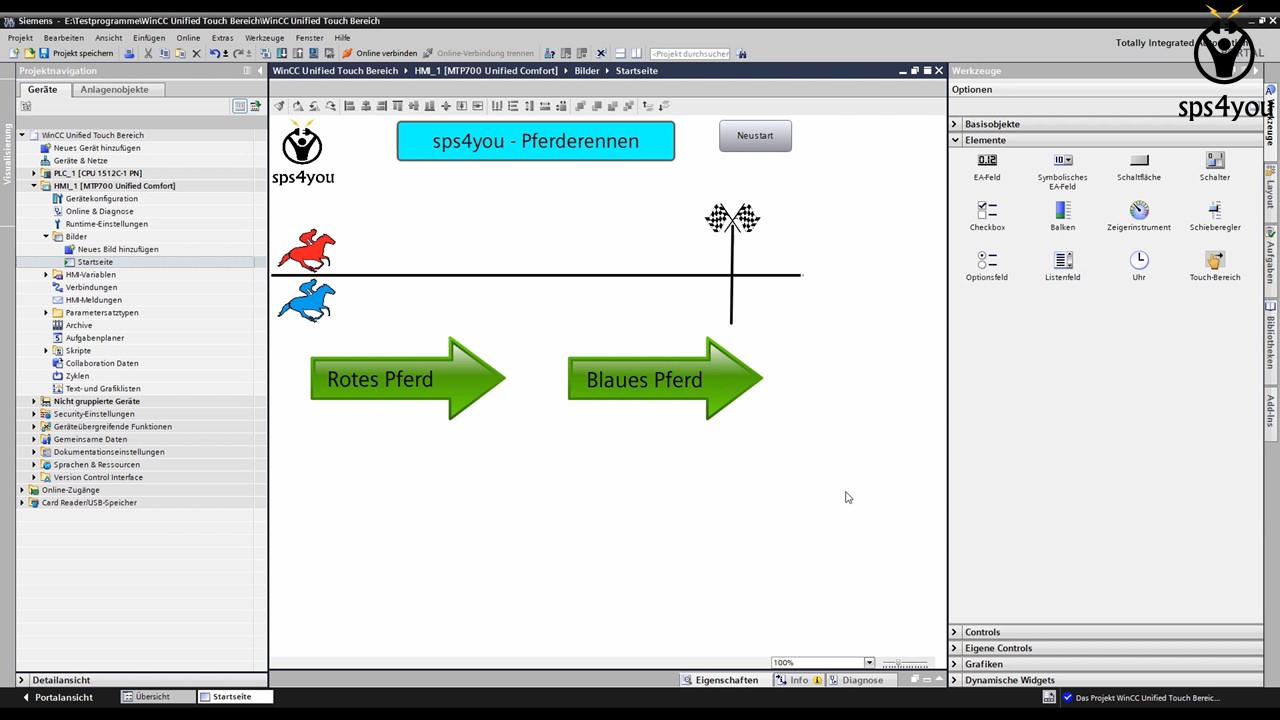1280x720 pixels.
Task: Select the Balken bar element
Action: pyautogui.click(x=1062, y=211)
